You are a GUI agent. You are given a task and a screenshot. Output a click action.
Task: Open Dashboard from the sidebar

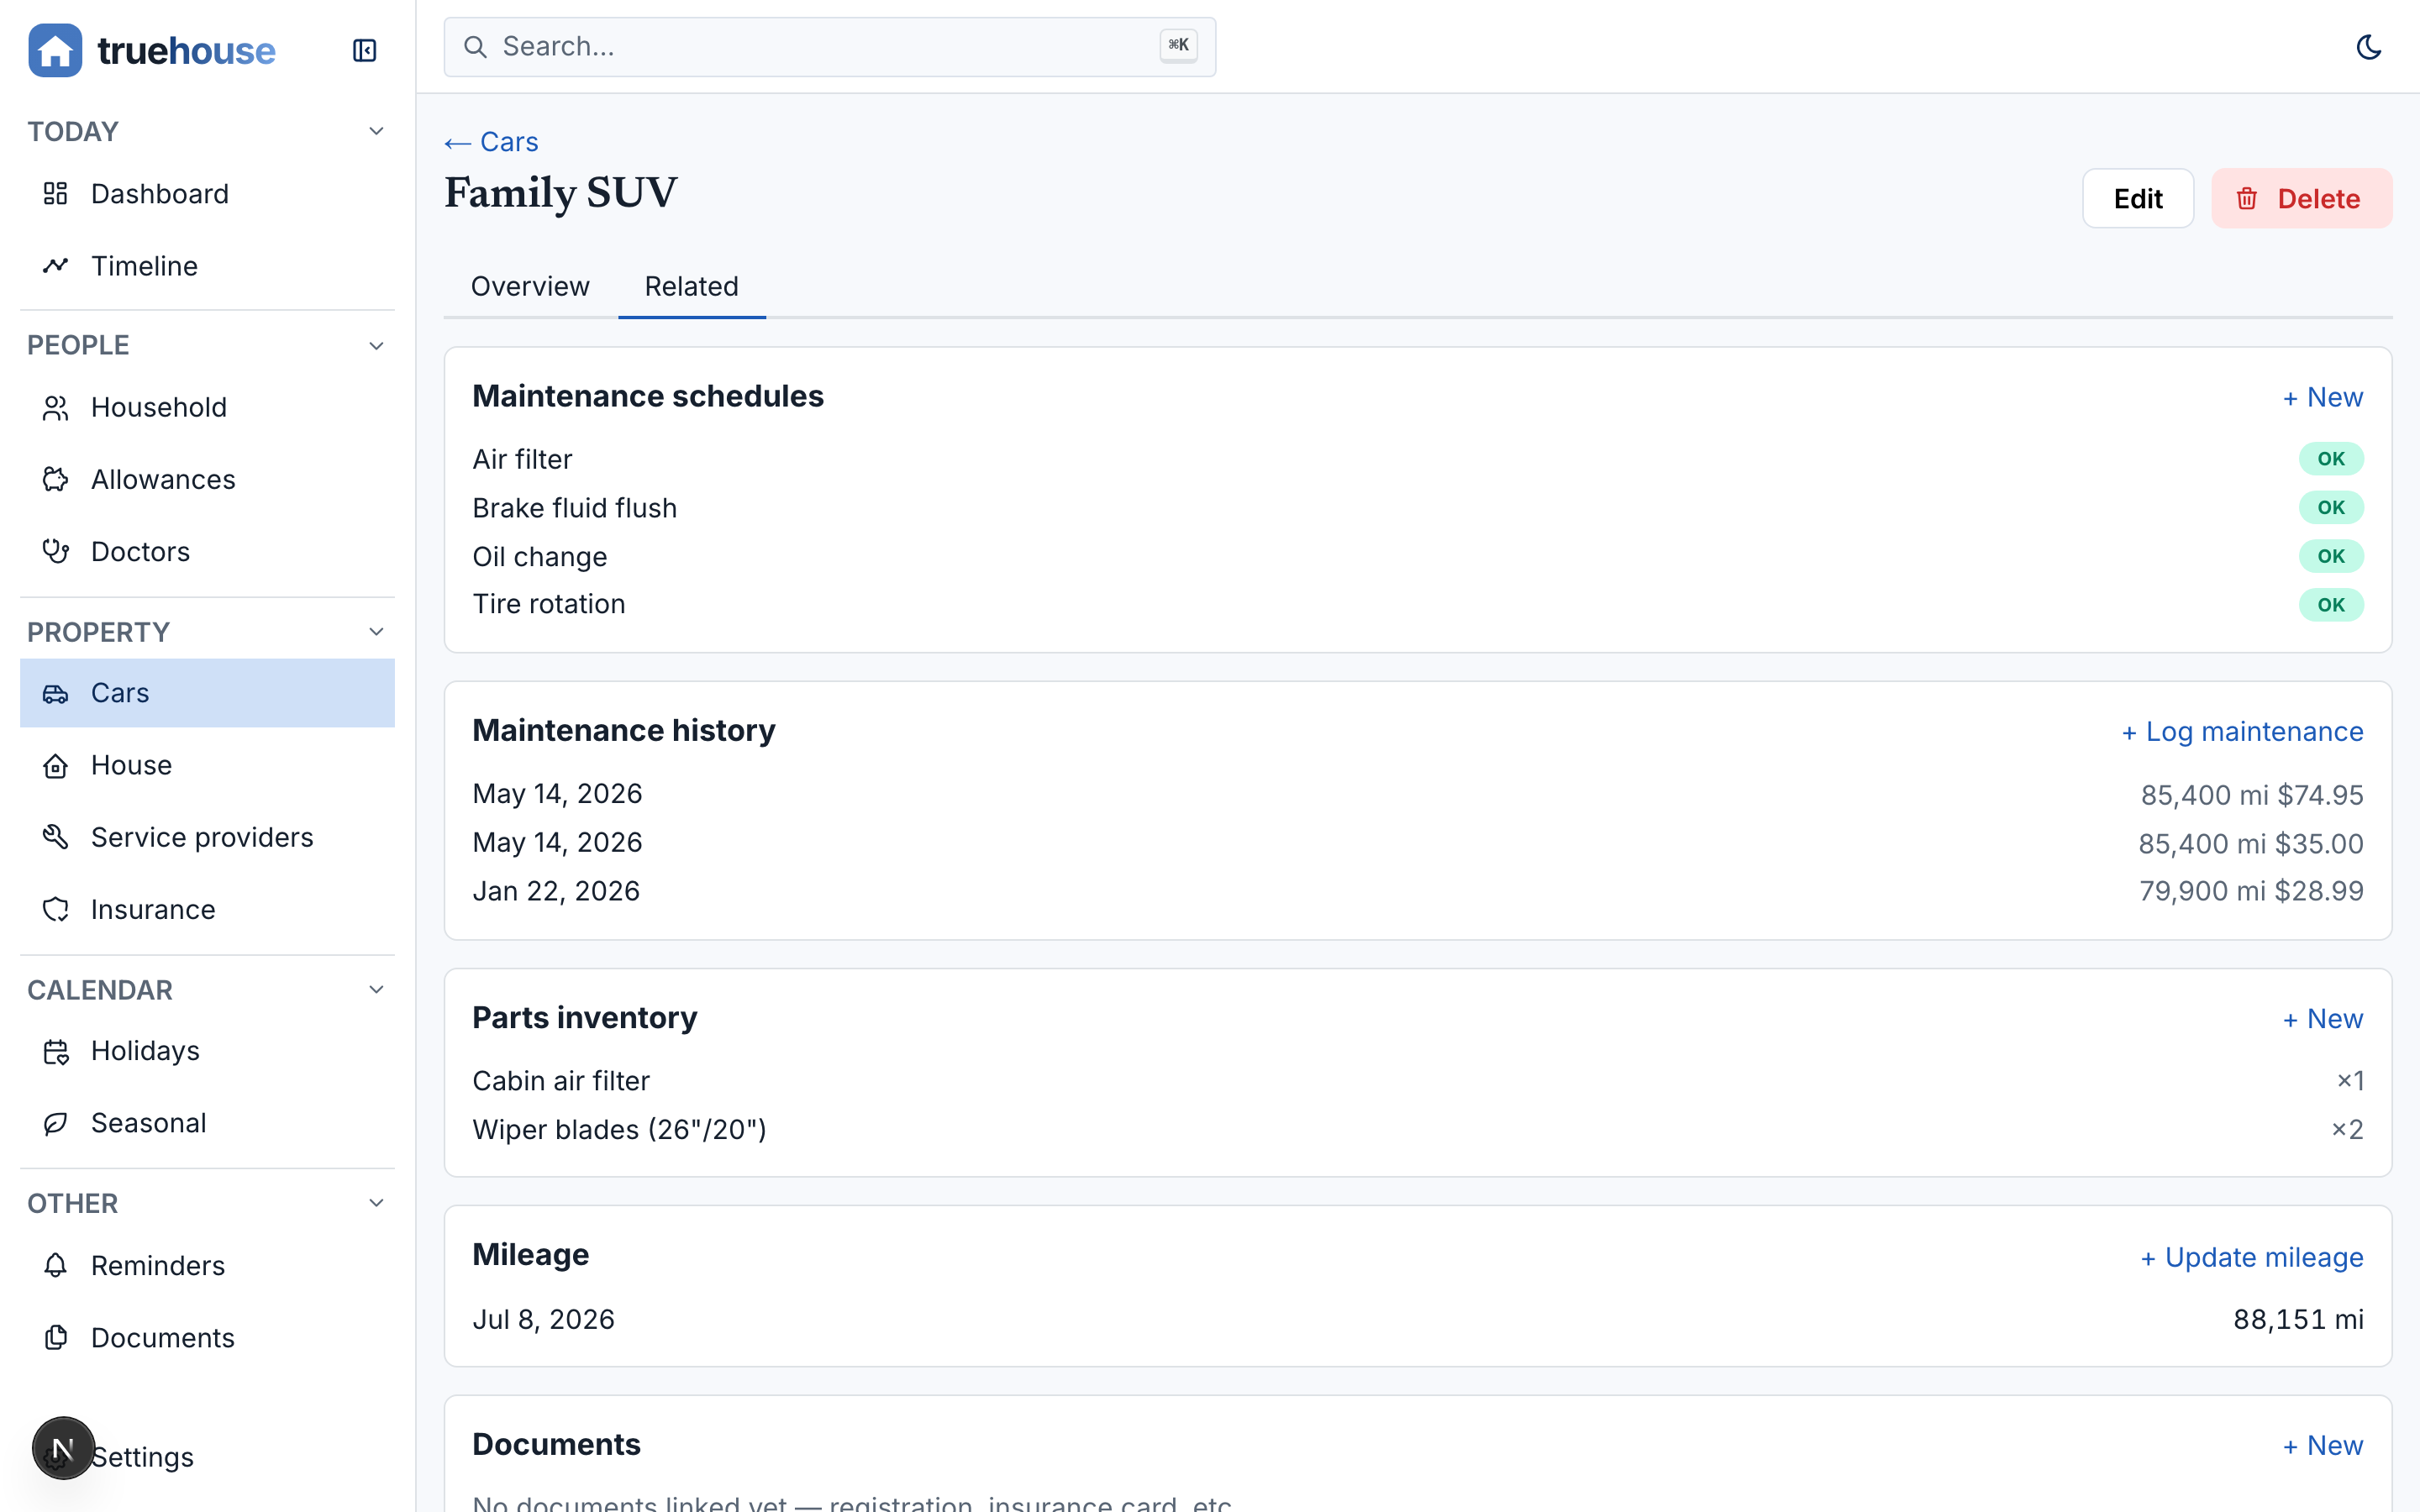207,194
